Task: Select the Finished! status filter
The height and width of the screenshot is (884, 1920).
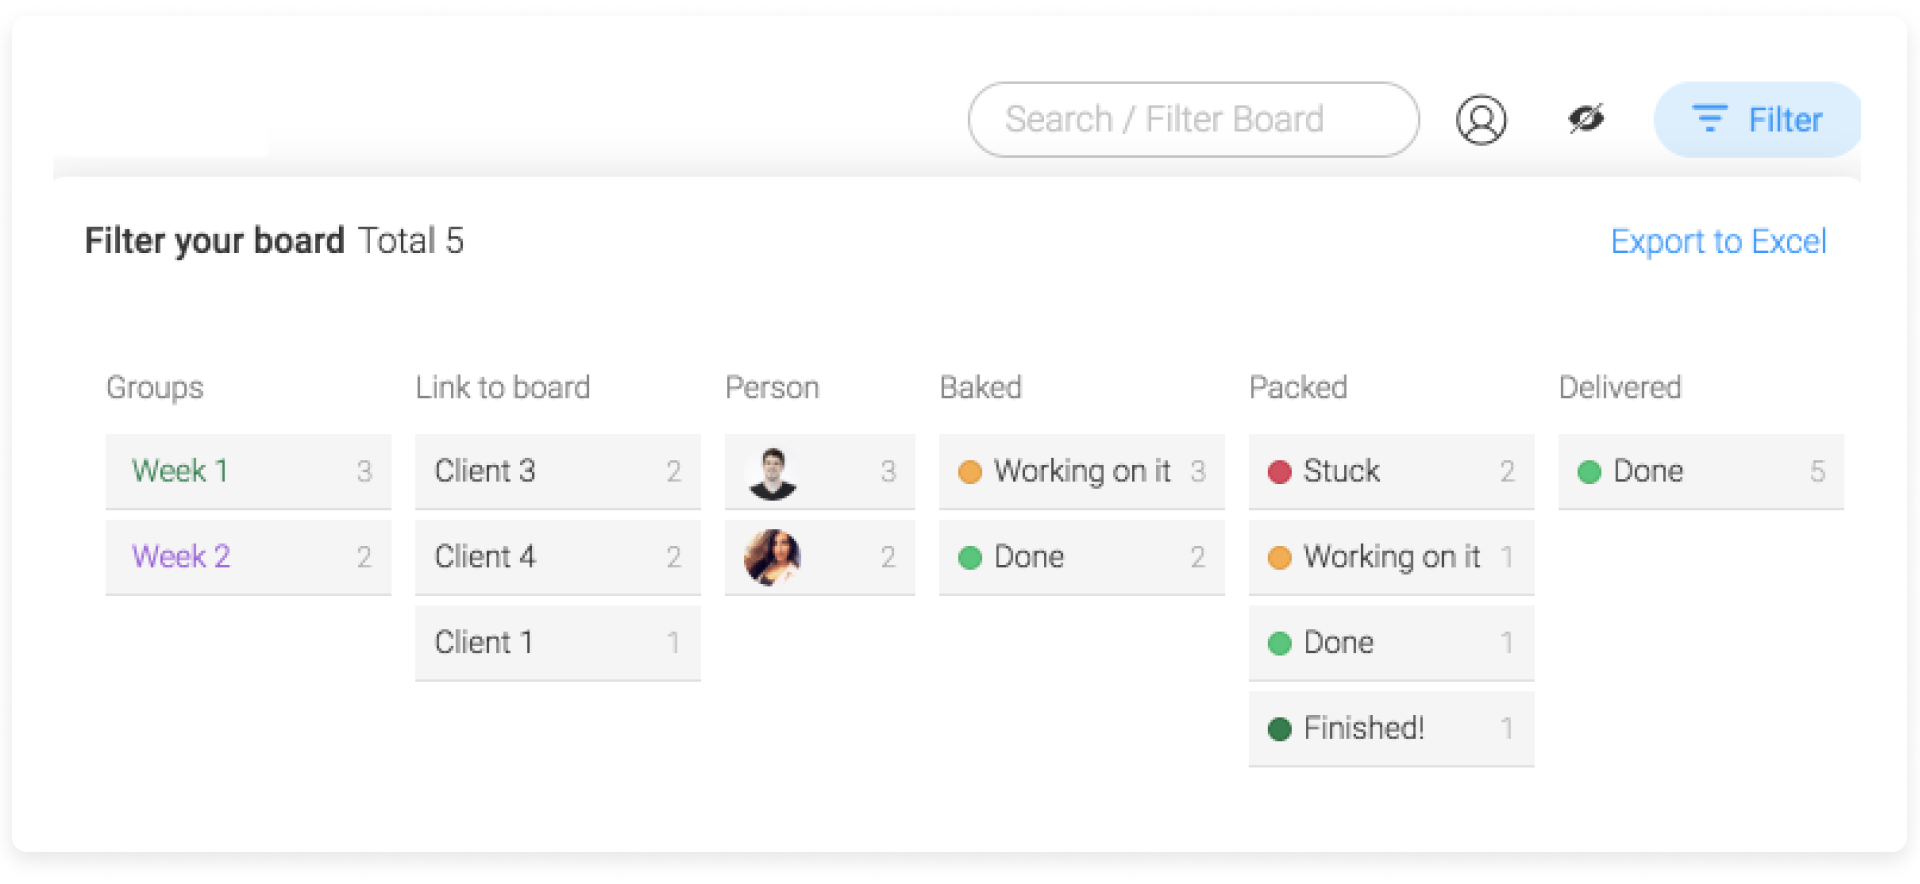Action: (x=1391, y=729)
